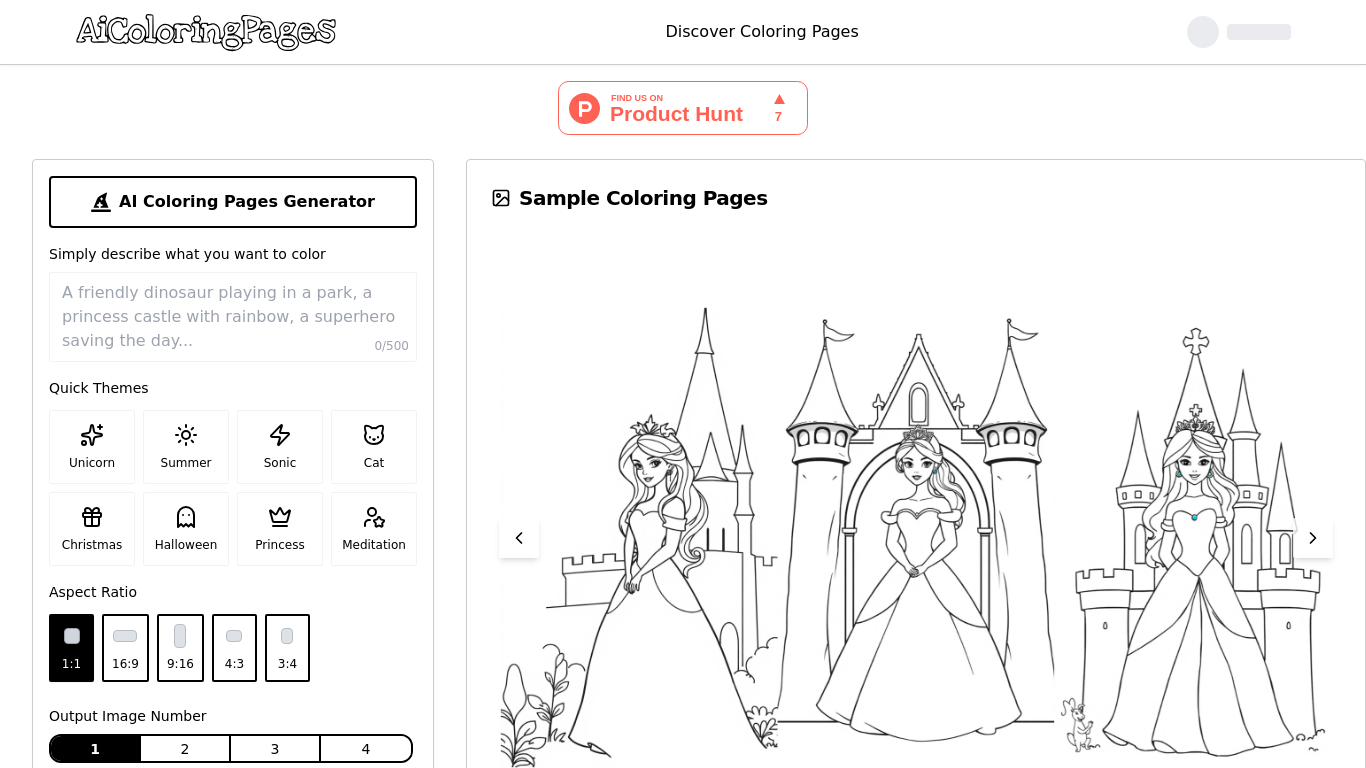Visit the Product Hunt page
This screenshot has width=1366, height=768.
[676, 114]
